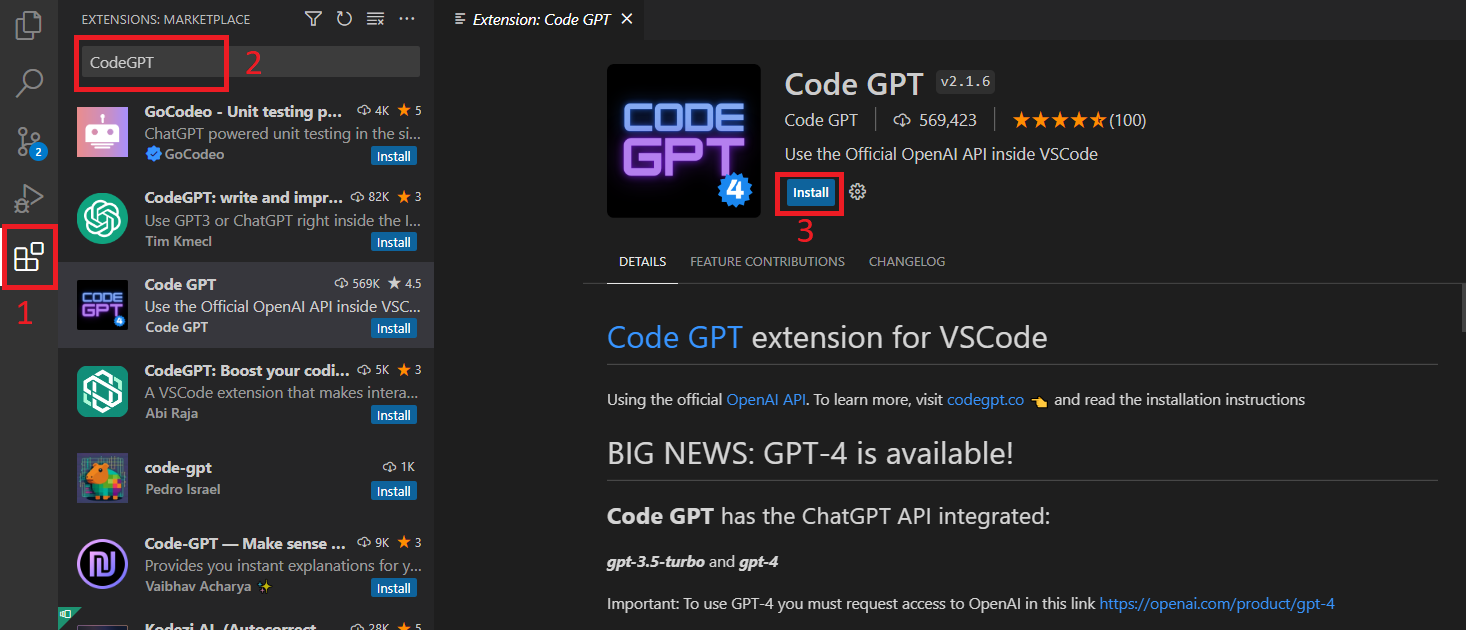Select the 'CodeGPT: write and impr...' title
Image resolution: width=1466 pixels, height=630 pixels.
[244, 197]
